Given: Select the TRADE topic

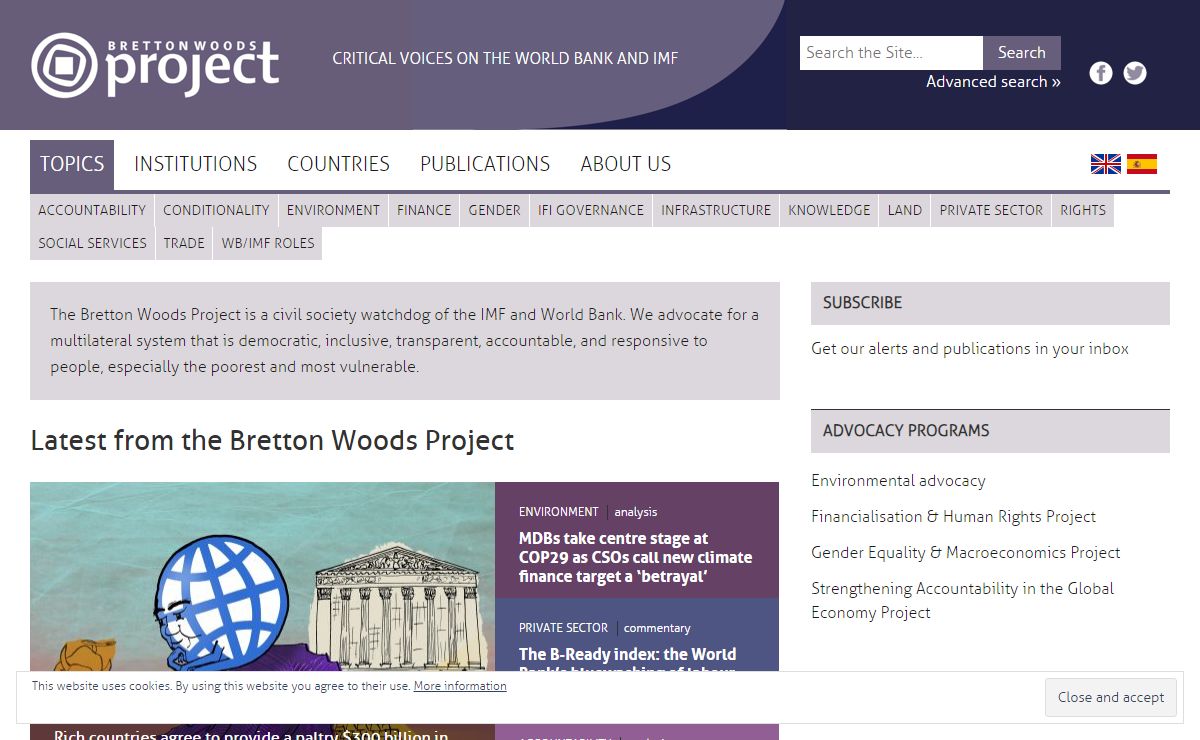Looking at the screenshot, I should point(184,243).
